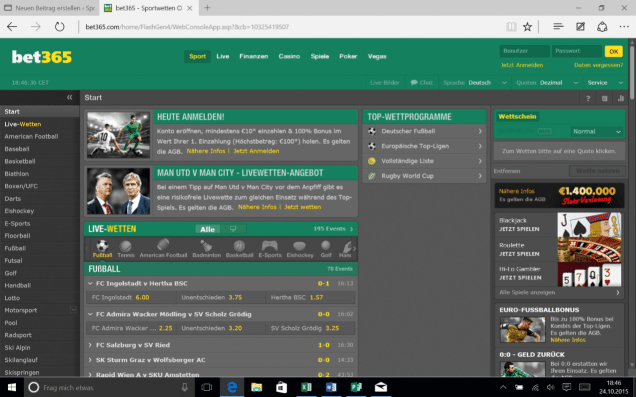Collapse FC Ingolstadt v Hertha BSC match
The image size is (636, 397).
[x=90, y=283]
